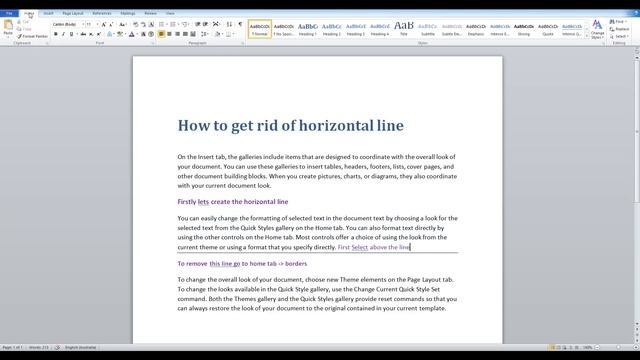Apply the Heading 1 style
Image resolution: width=640 pixels, height=360 pixels.
click(x=308, y=29)
